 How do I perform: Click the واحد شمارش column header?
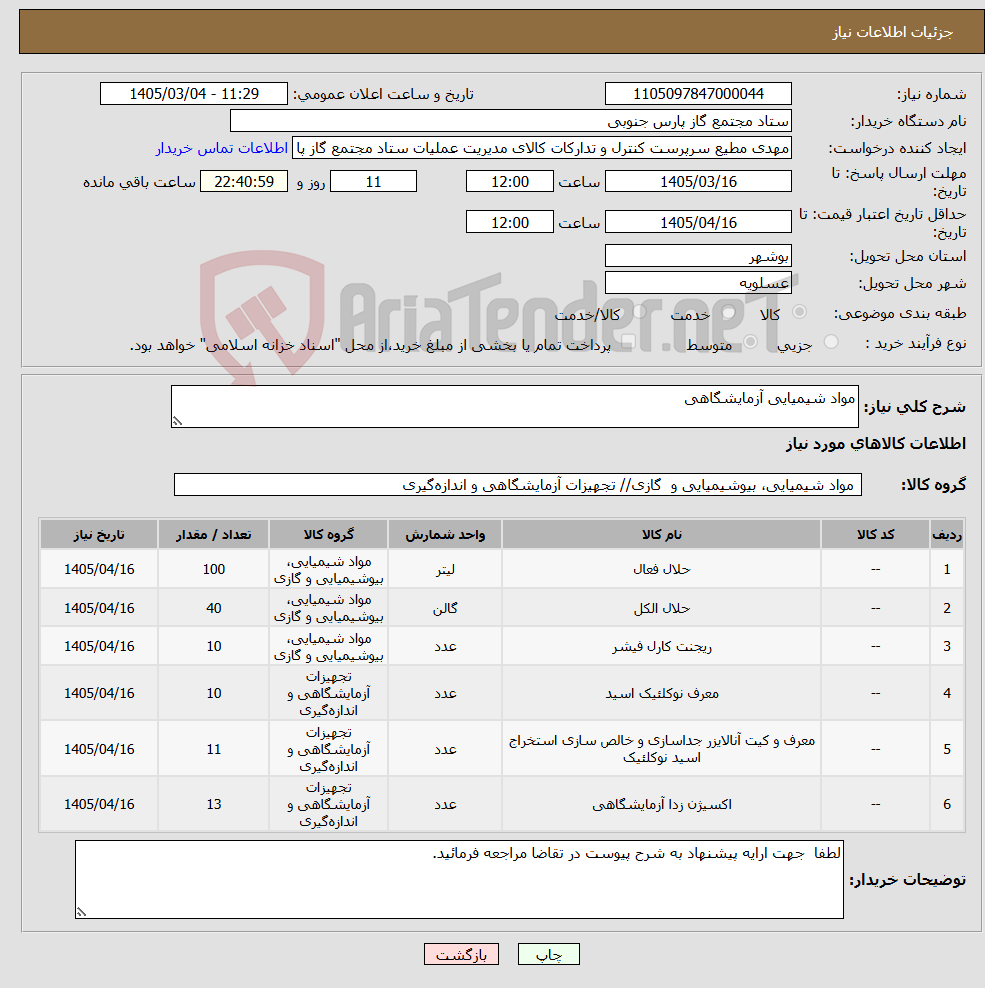445,534
